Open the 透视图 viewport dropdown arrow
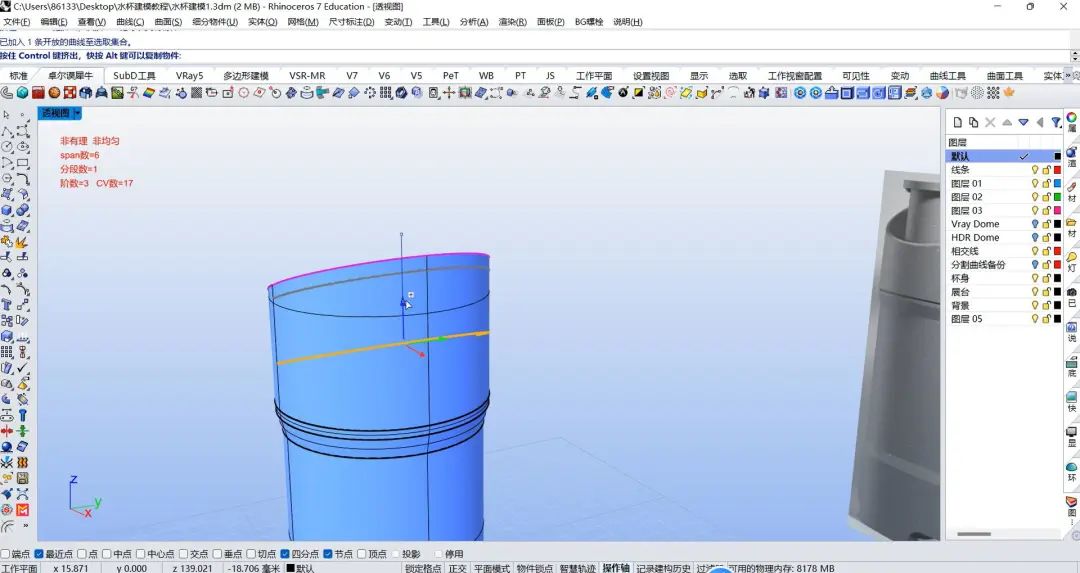The image size is (1080, 573). 77,113
